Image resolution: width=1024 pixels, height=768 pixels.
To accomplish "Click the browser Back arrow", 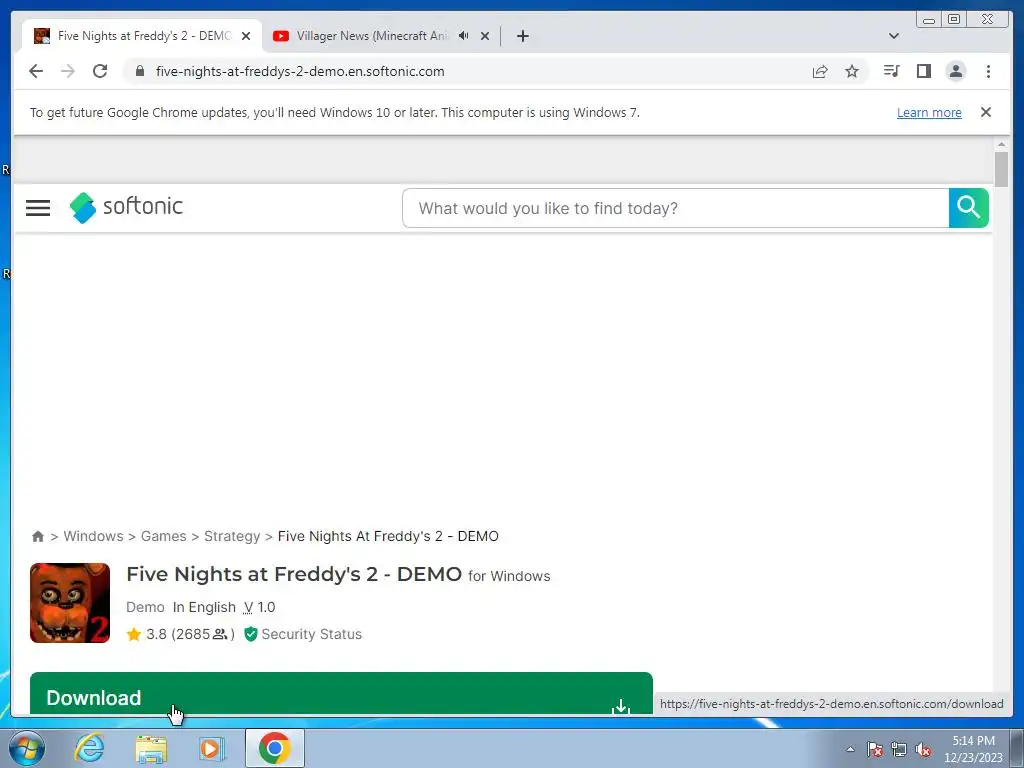I will pos(36,71).
